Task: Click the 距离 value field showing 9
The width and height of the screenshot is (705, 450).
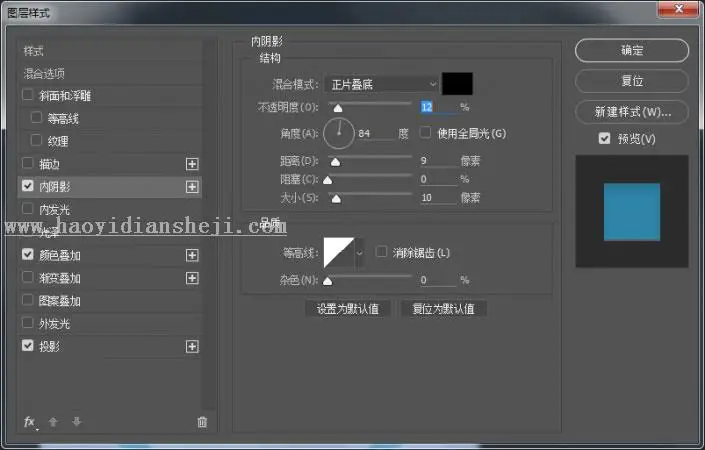Action: [438, 160]
